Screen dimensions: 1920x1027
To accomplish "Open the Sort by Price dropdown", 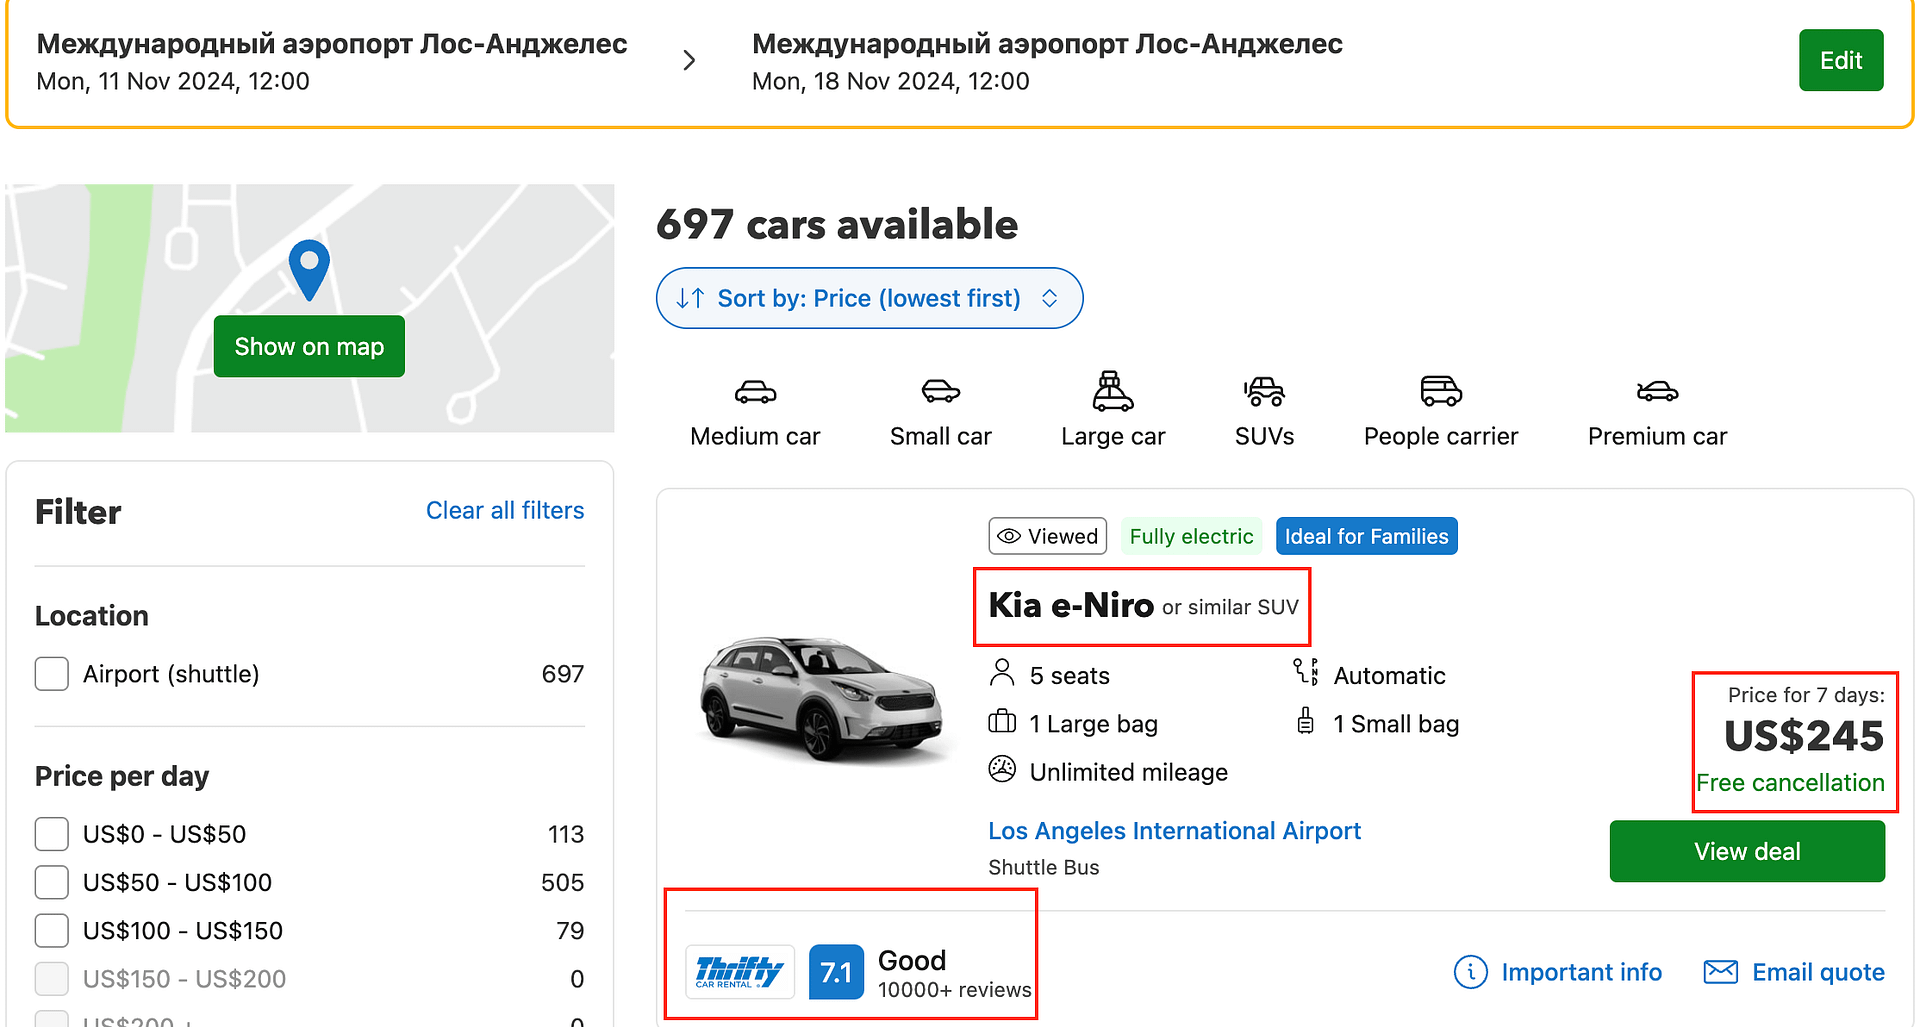I will coord(869,298).
